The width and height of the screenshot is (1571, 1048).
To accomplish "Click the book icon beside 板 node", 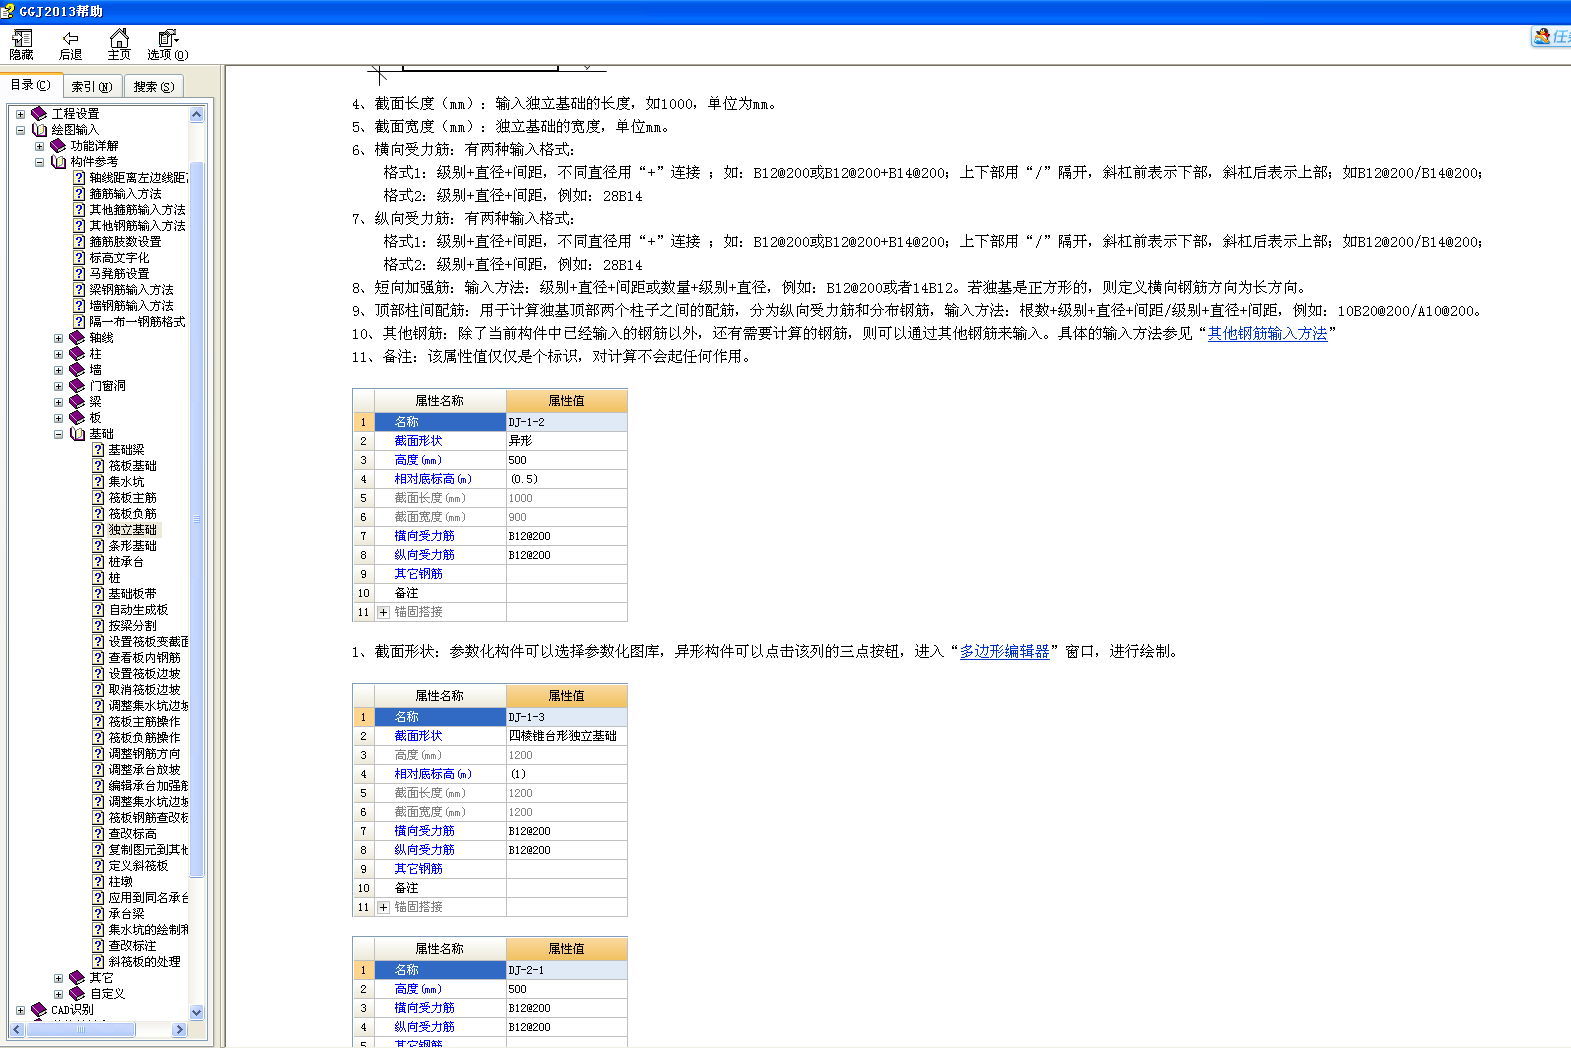I will tap(77, 418).
